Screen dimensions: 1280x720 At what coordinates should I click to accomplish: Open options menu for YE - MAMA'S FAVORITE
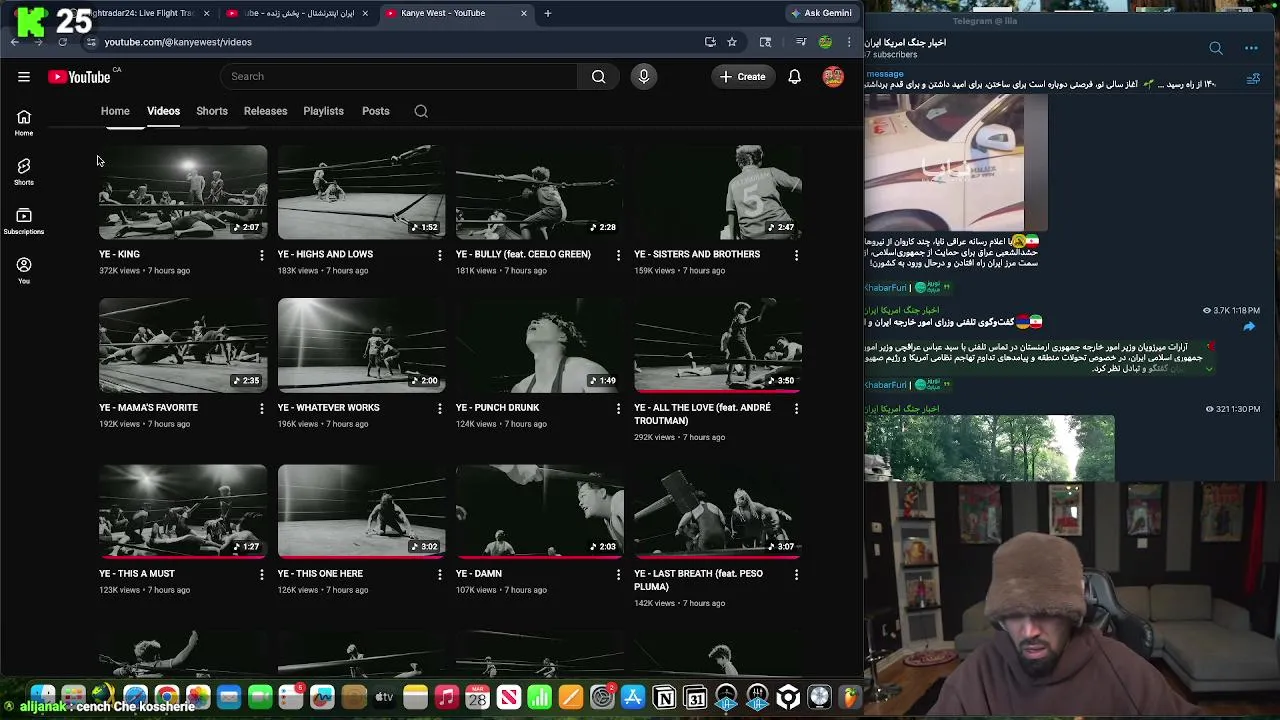(x=261, y=408)
